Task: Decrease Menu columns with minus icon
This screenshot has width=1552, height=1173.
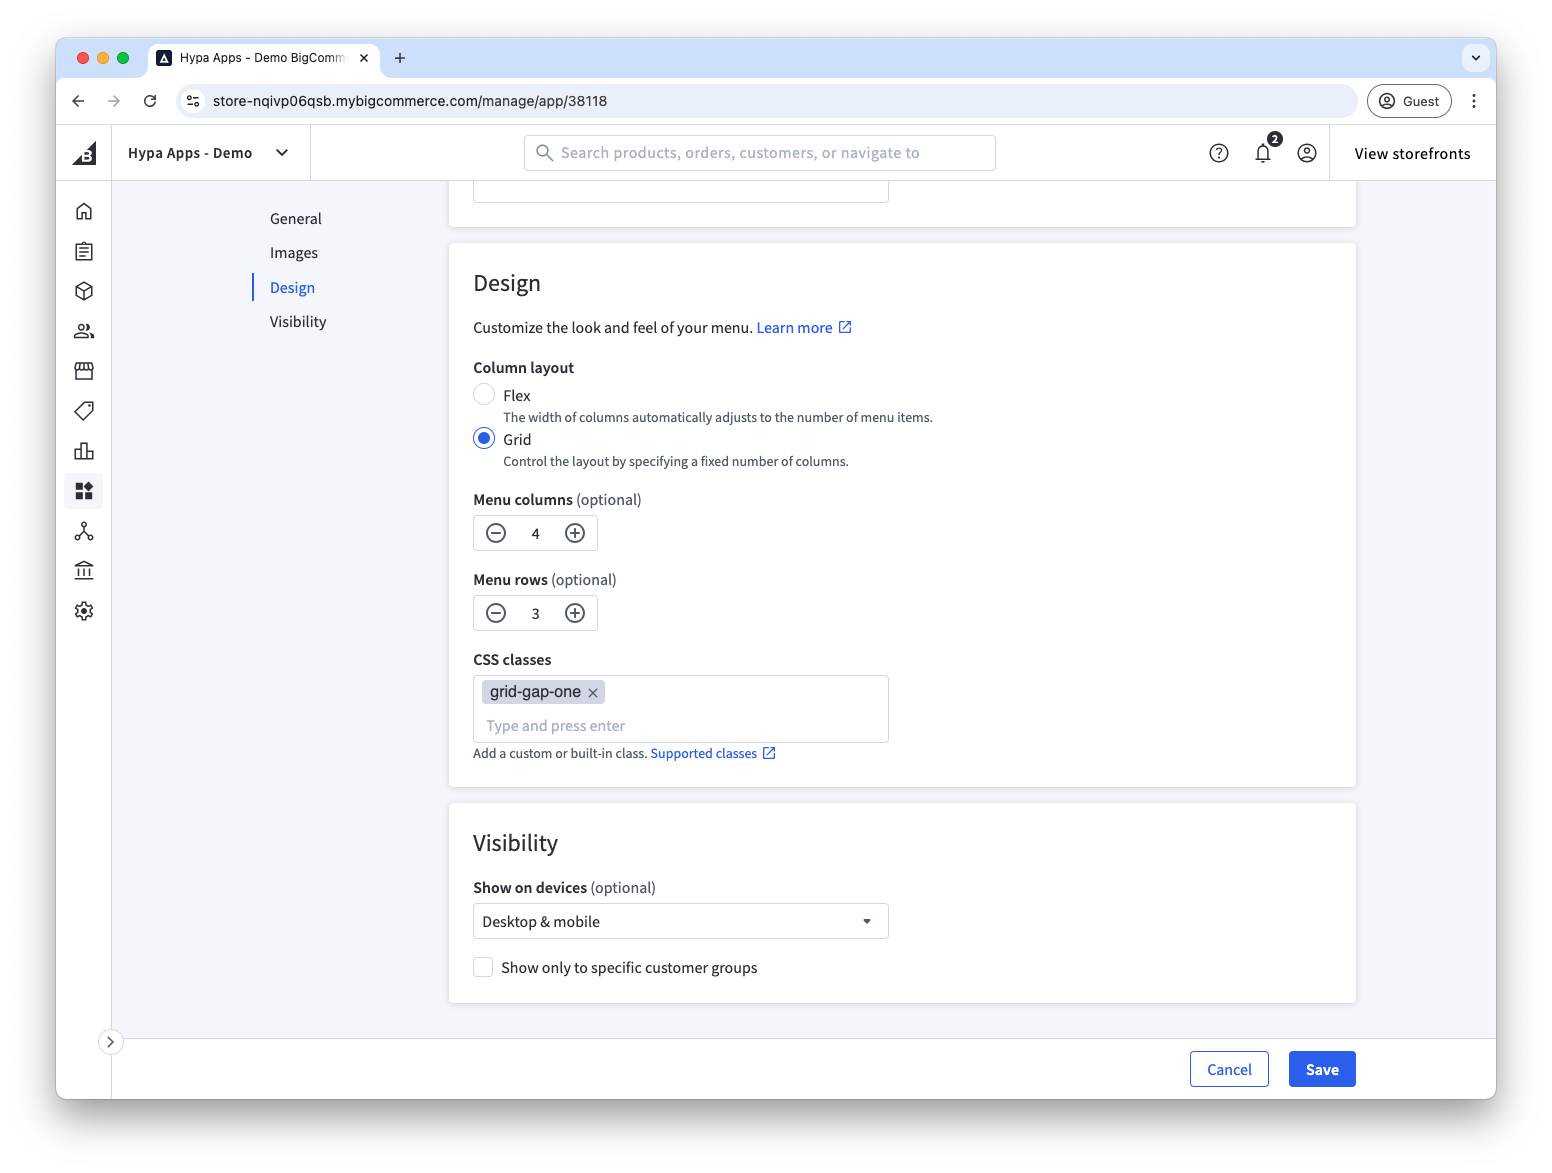Action: 496,533
